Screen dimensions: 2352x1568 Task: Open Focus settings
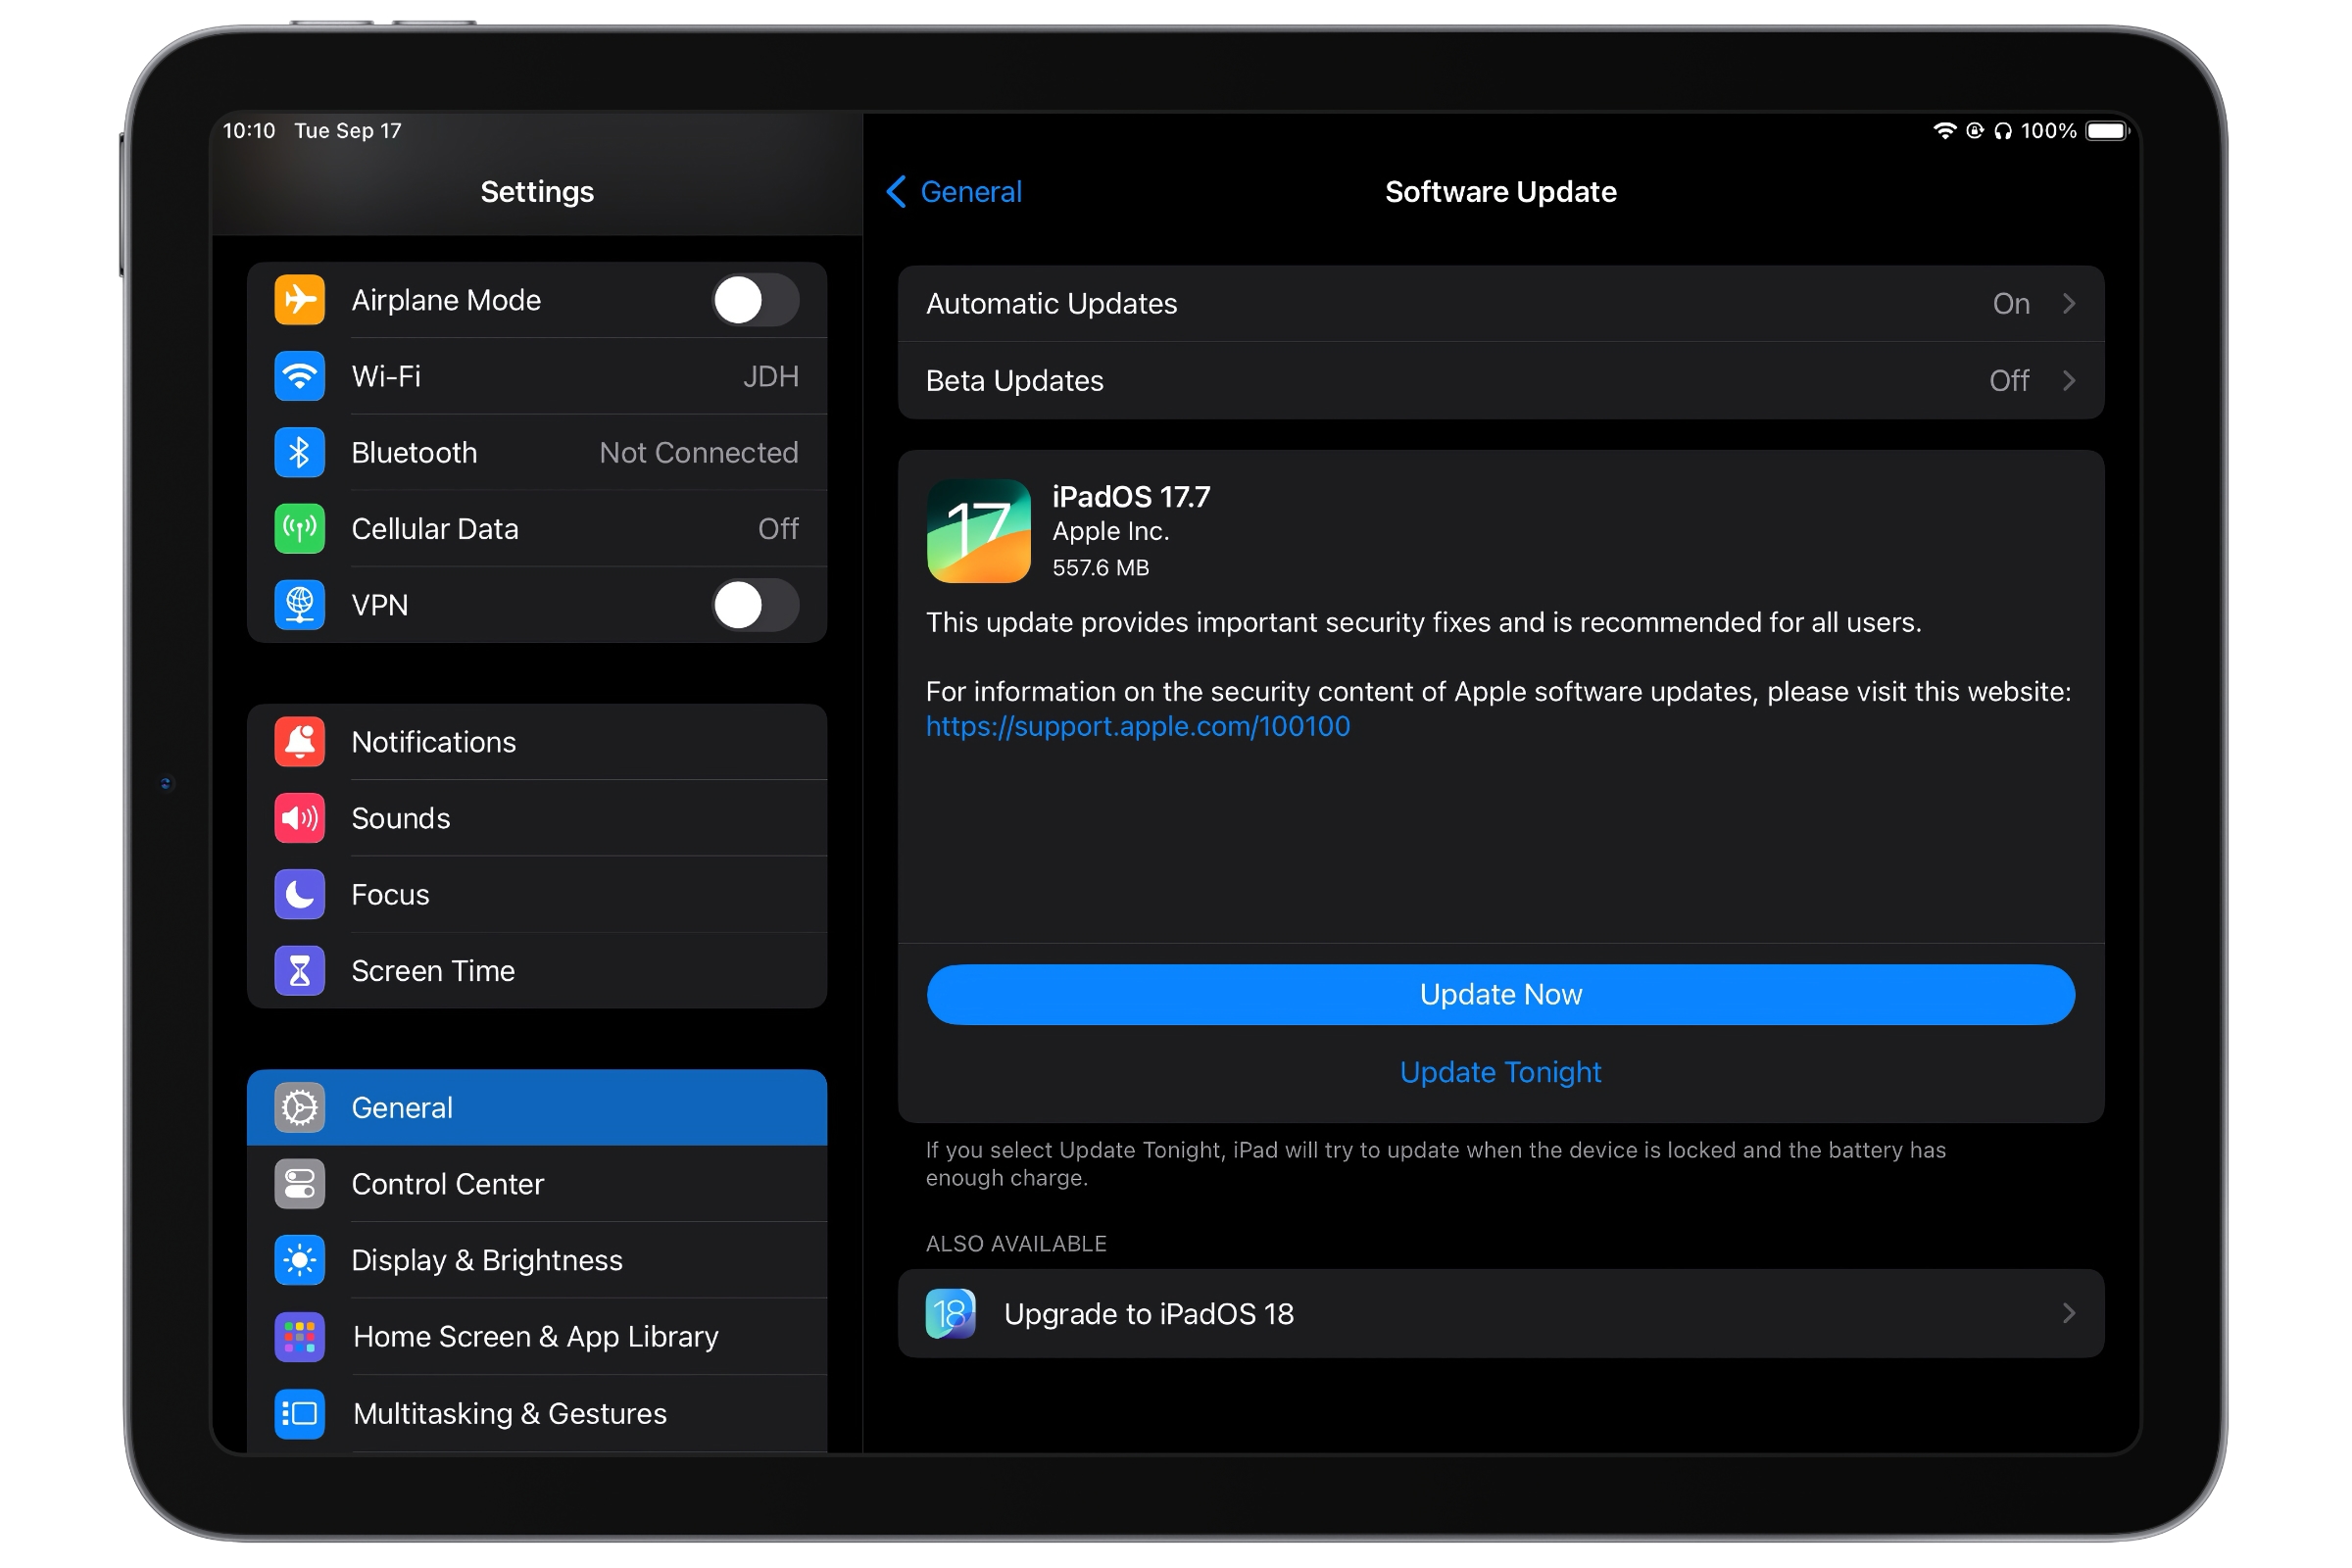pos(537,894)
